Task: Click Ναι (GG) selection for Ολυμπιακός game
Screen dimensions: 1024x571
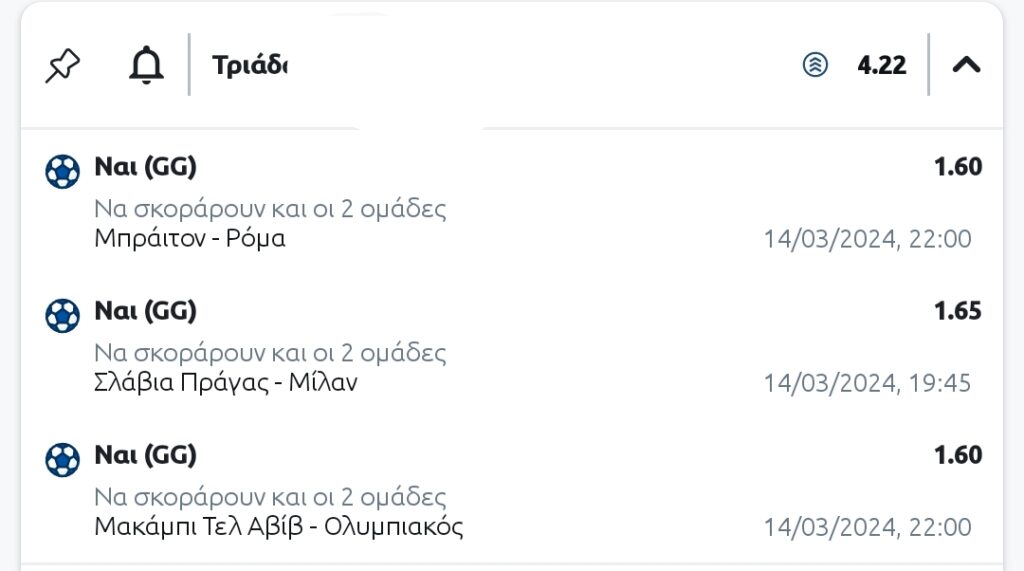Action: (x=146, y=455)
